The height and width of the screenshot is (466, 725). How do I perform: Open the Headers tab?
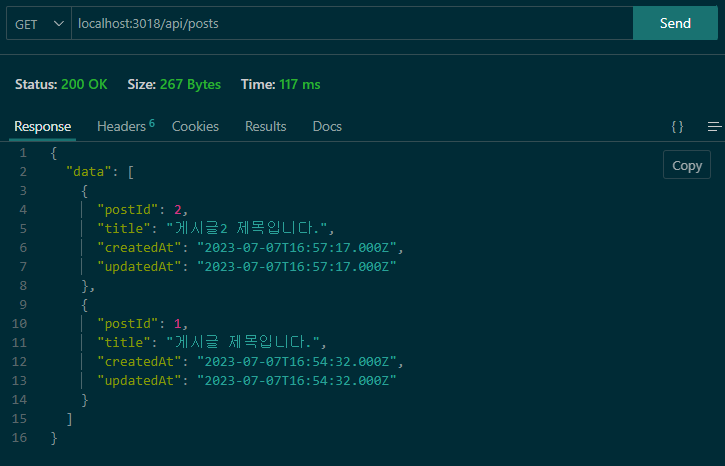tap(125, 126)
